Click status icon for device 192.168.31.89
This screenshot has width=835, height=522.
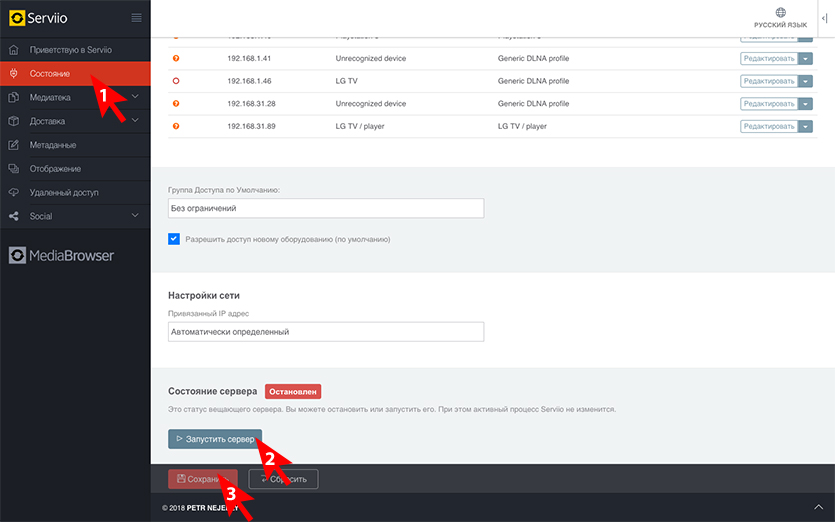coord(176,126)
